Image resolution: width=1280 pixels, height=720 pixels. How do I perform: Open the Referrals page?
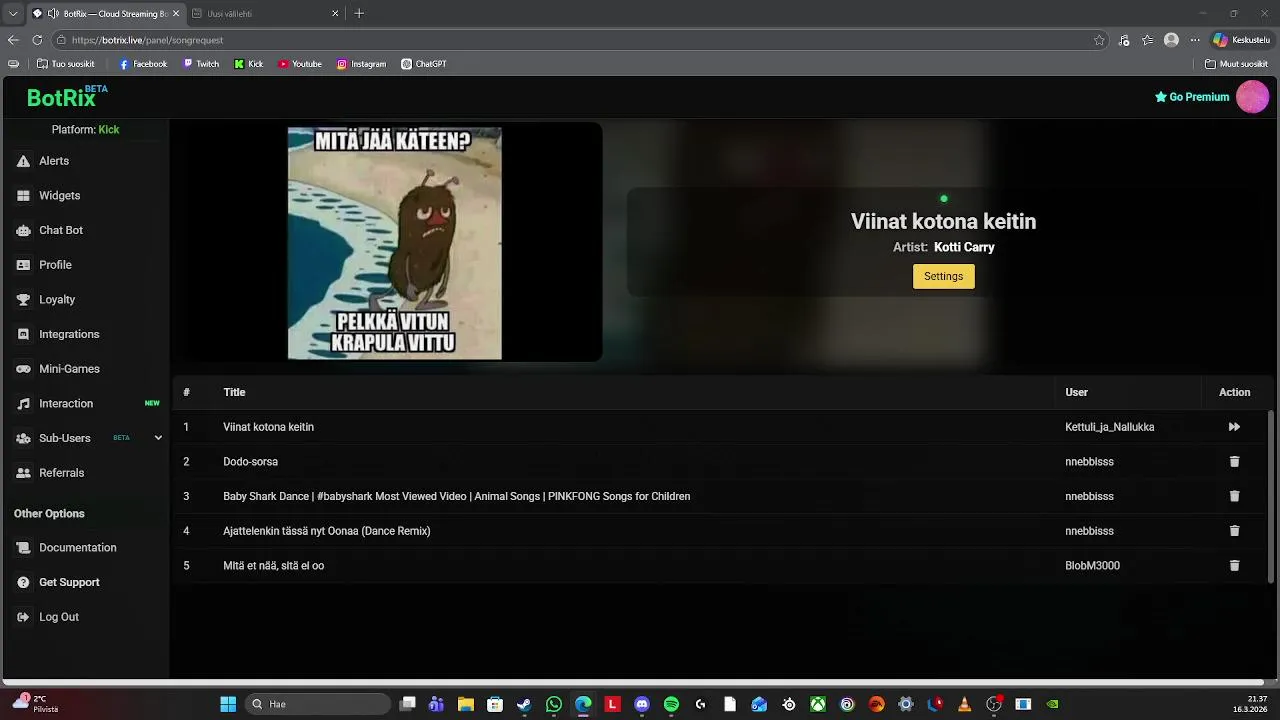click(61, 473)
